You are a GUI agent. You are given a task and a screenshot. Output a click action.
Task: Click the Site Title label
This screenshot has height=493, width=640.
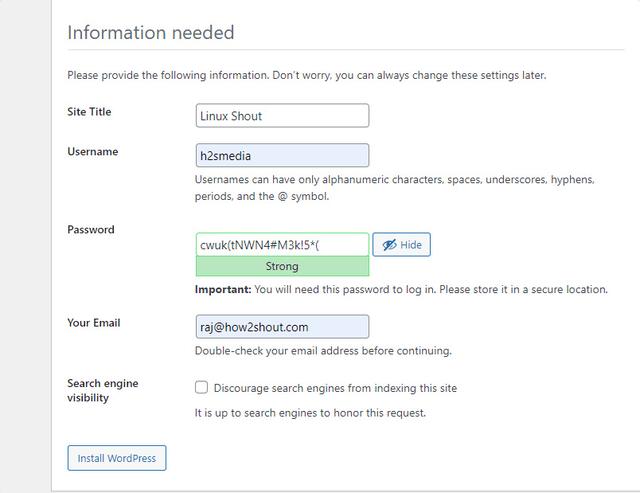click(89, 112)
